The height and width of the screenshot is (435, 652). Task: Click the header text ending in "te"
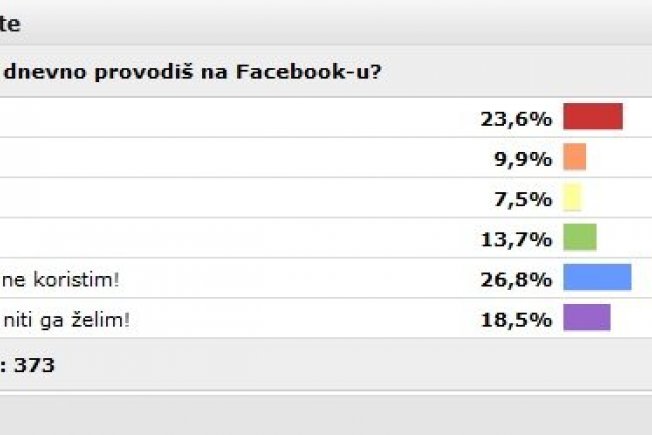(x=9, y=24)
